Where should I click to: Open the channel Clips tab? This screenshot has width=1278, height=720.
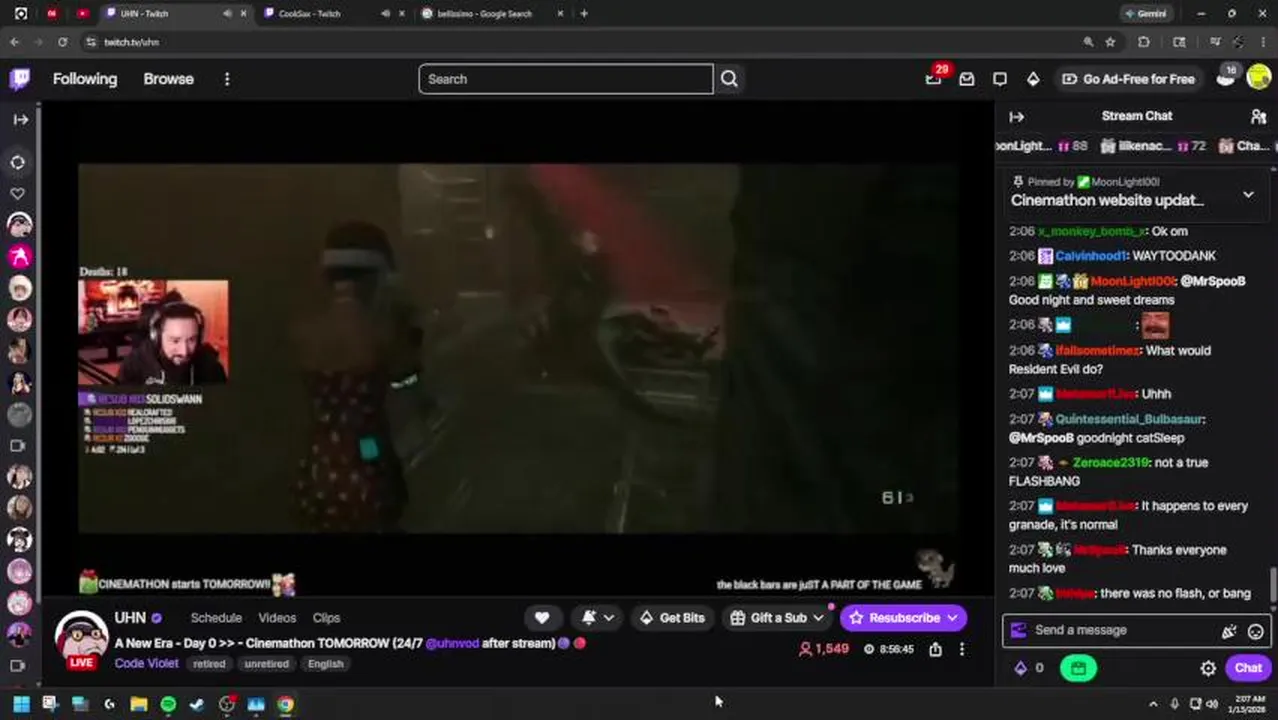pos(326,618)
